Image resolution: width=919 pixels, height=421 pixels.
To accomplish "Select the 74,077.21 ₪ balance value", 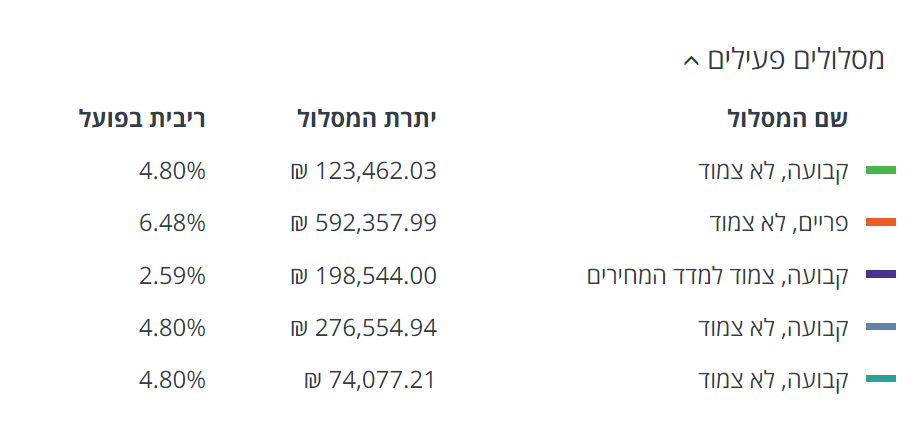I will pos(370,380).
